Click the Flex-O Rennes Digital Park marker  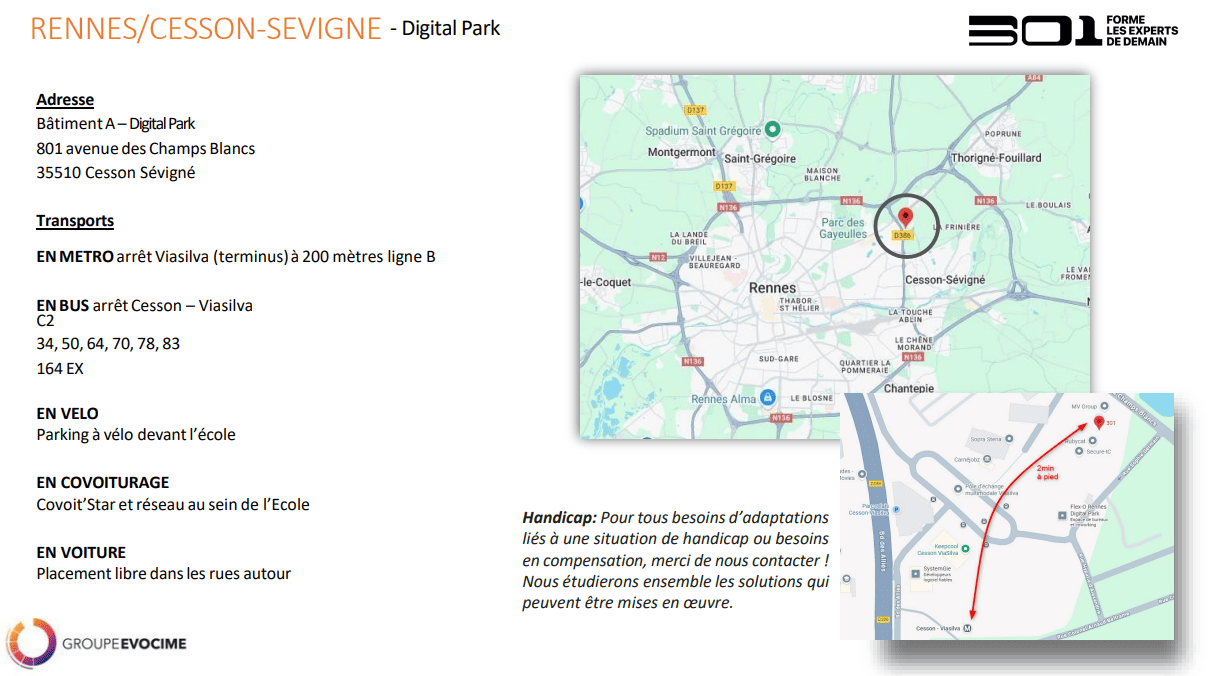(x=1061, y=516)
